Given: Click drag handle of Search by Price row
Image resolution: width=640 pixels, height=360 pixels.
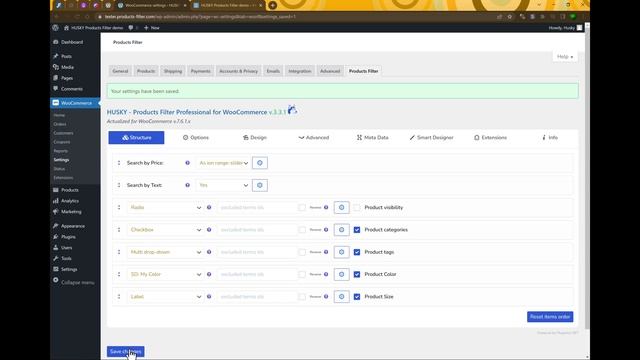Looking at the screenshot, I should 119,163.
